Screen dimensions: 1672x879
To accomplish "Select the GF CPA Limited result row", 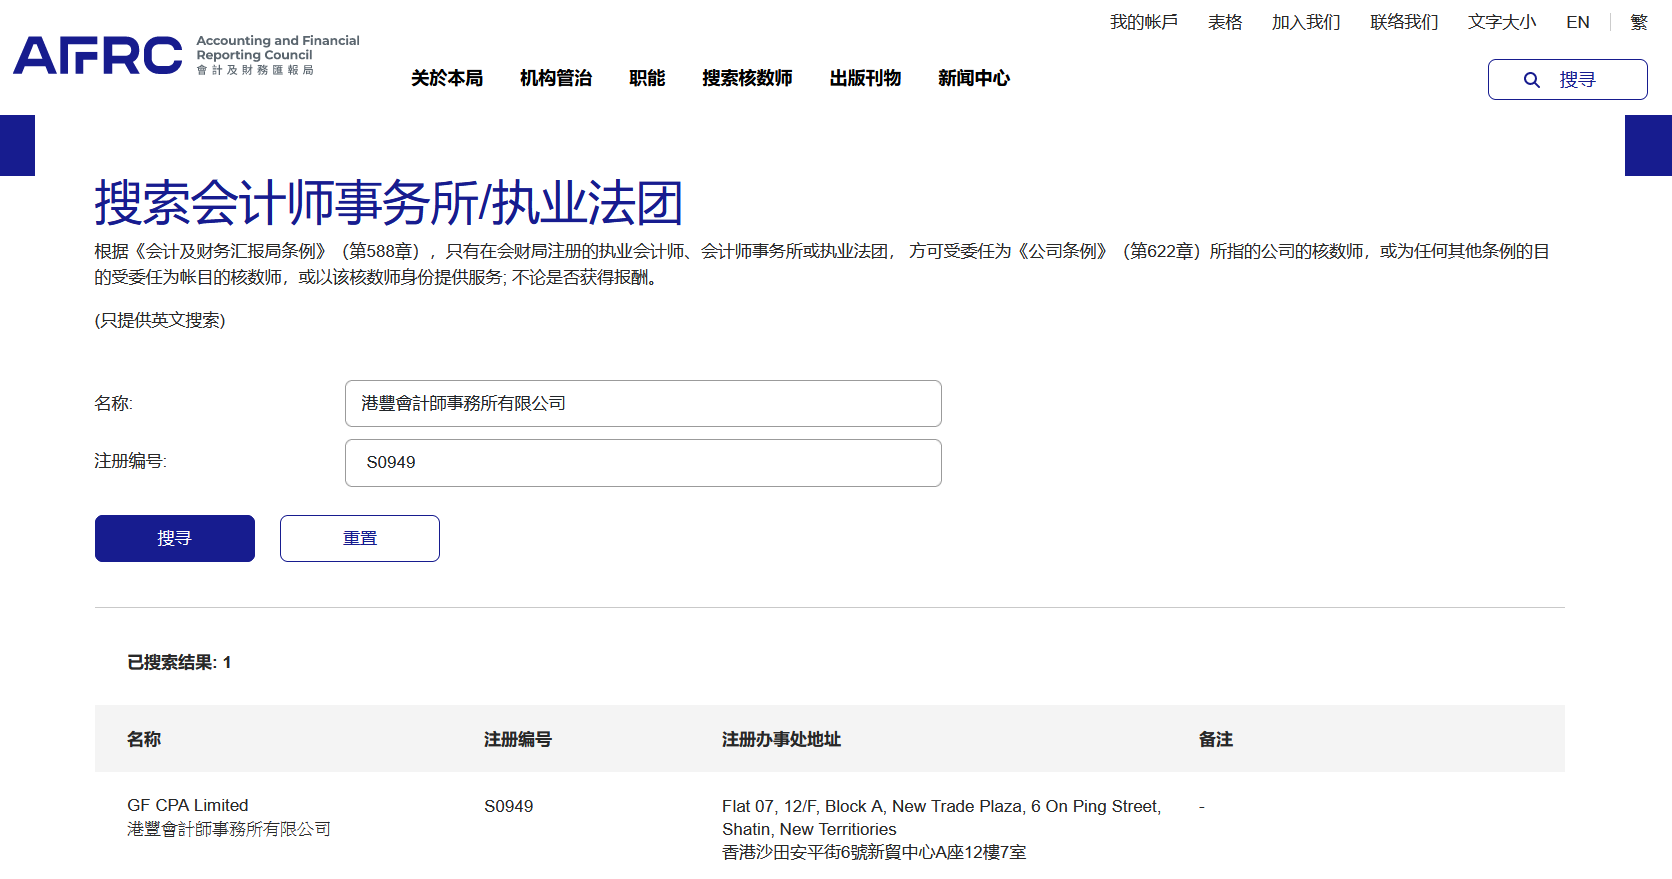I will coord(188,806).
